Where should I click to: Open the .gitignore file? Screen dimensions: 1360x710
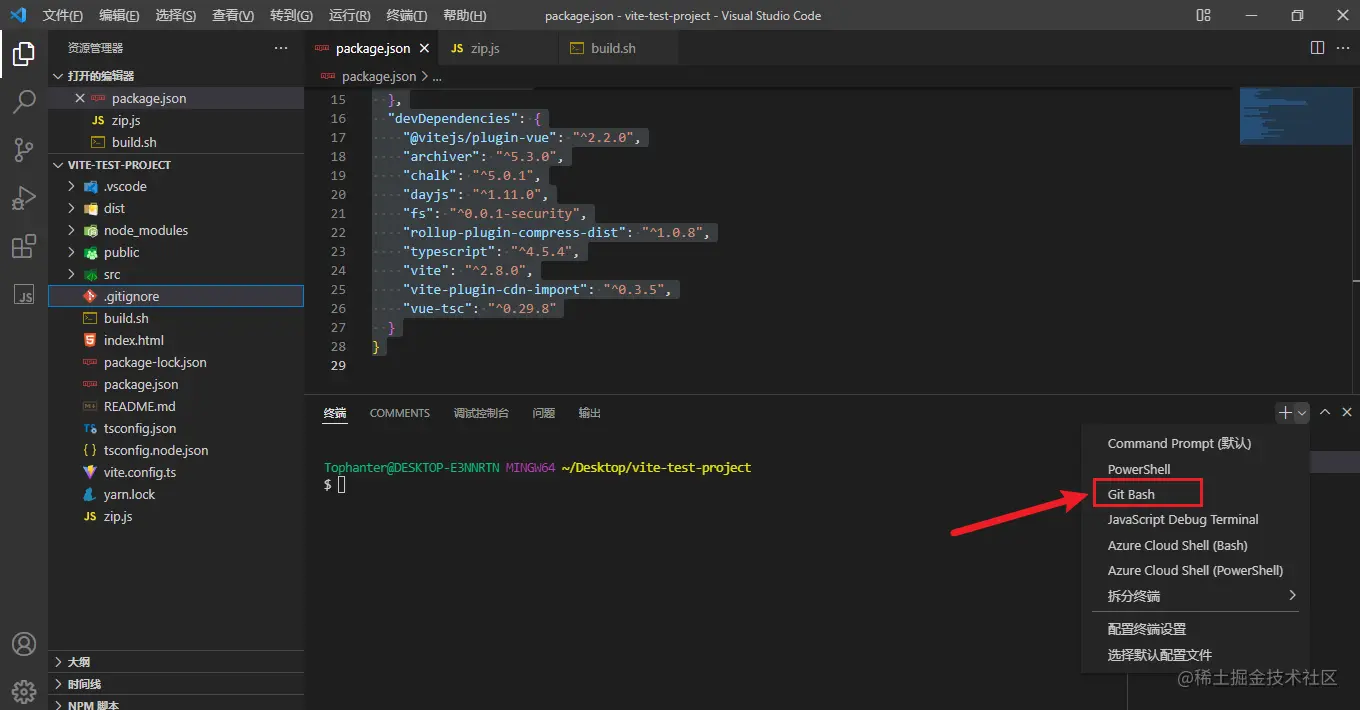[176, 296]
